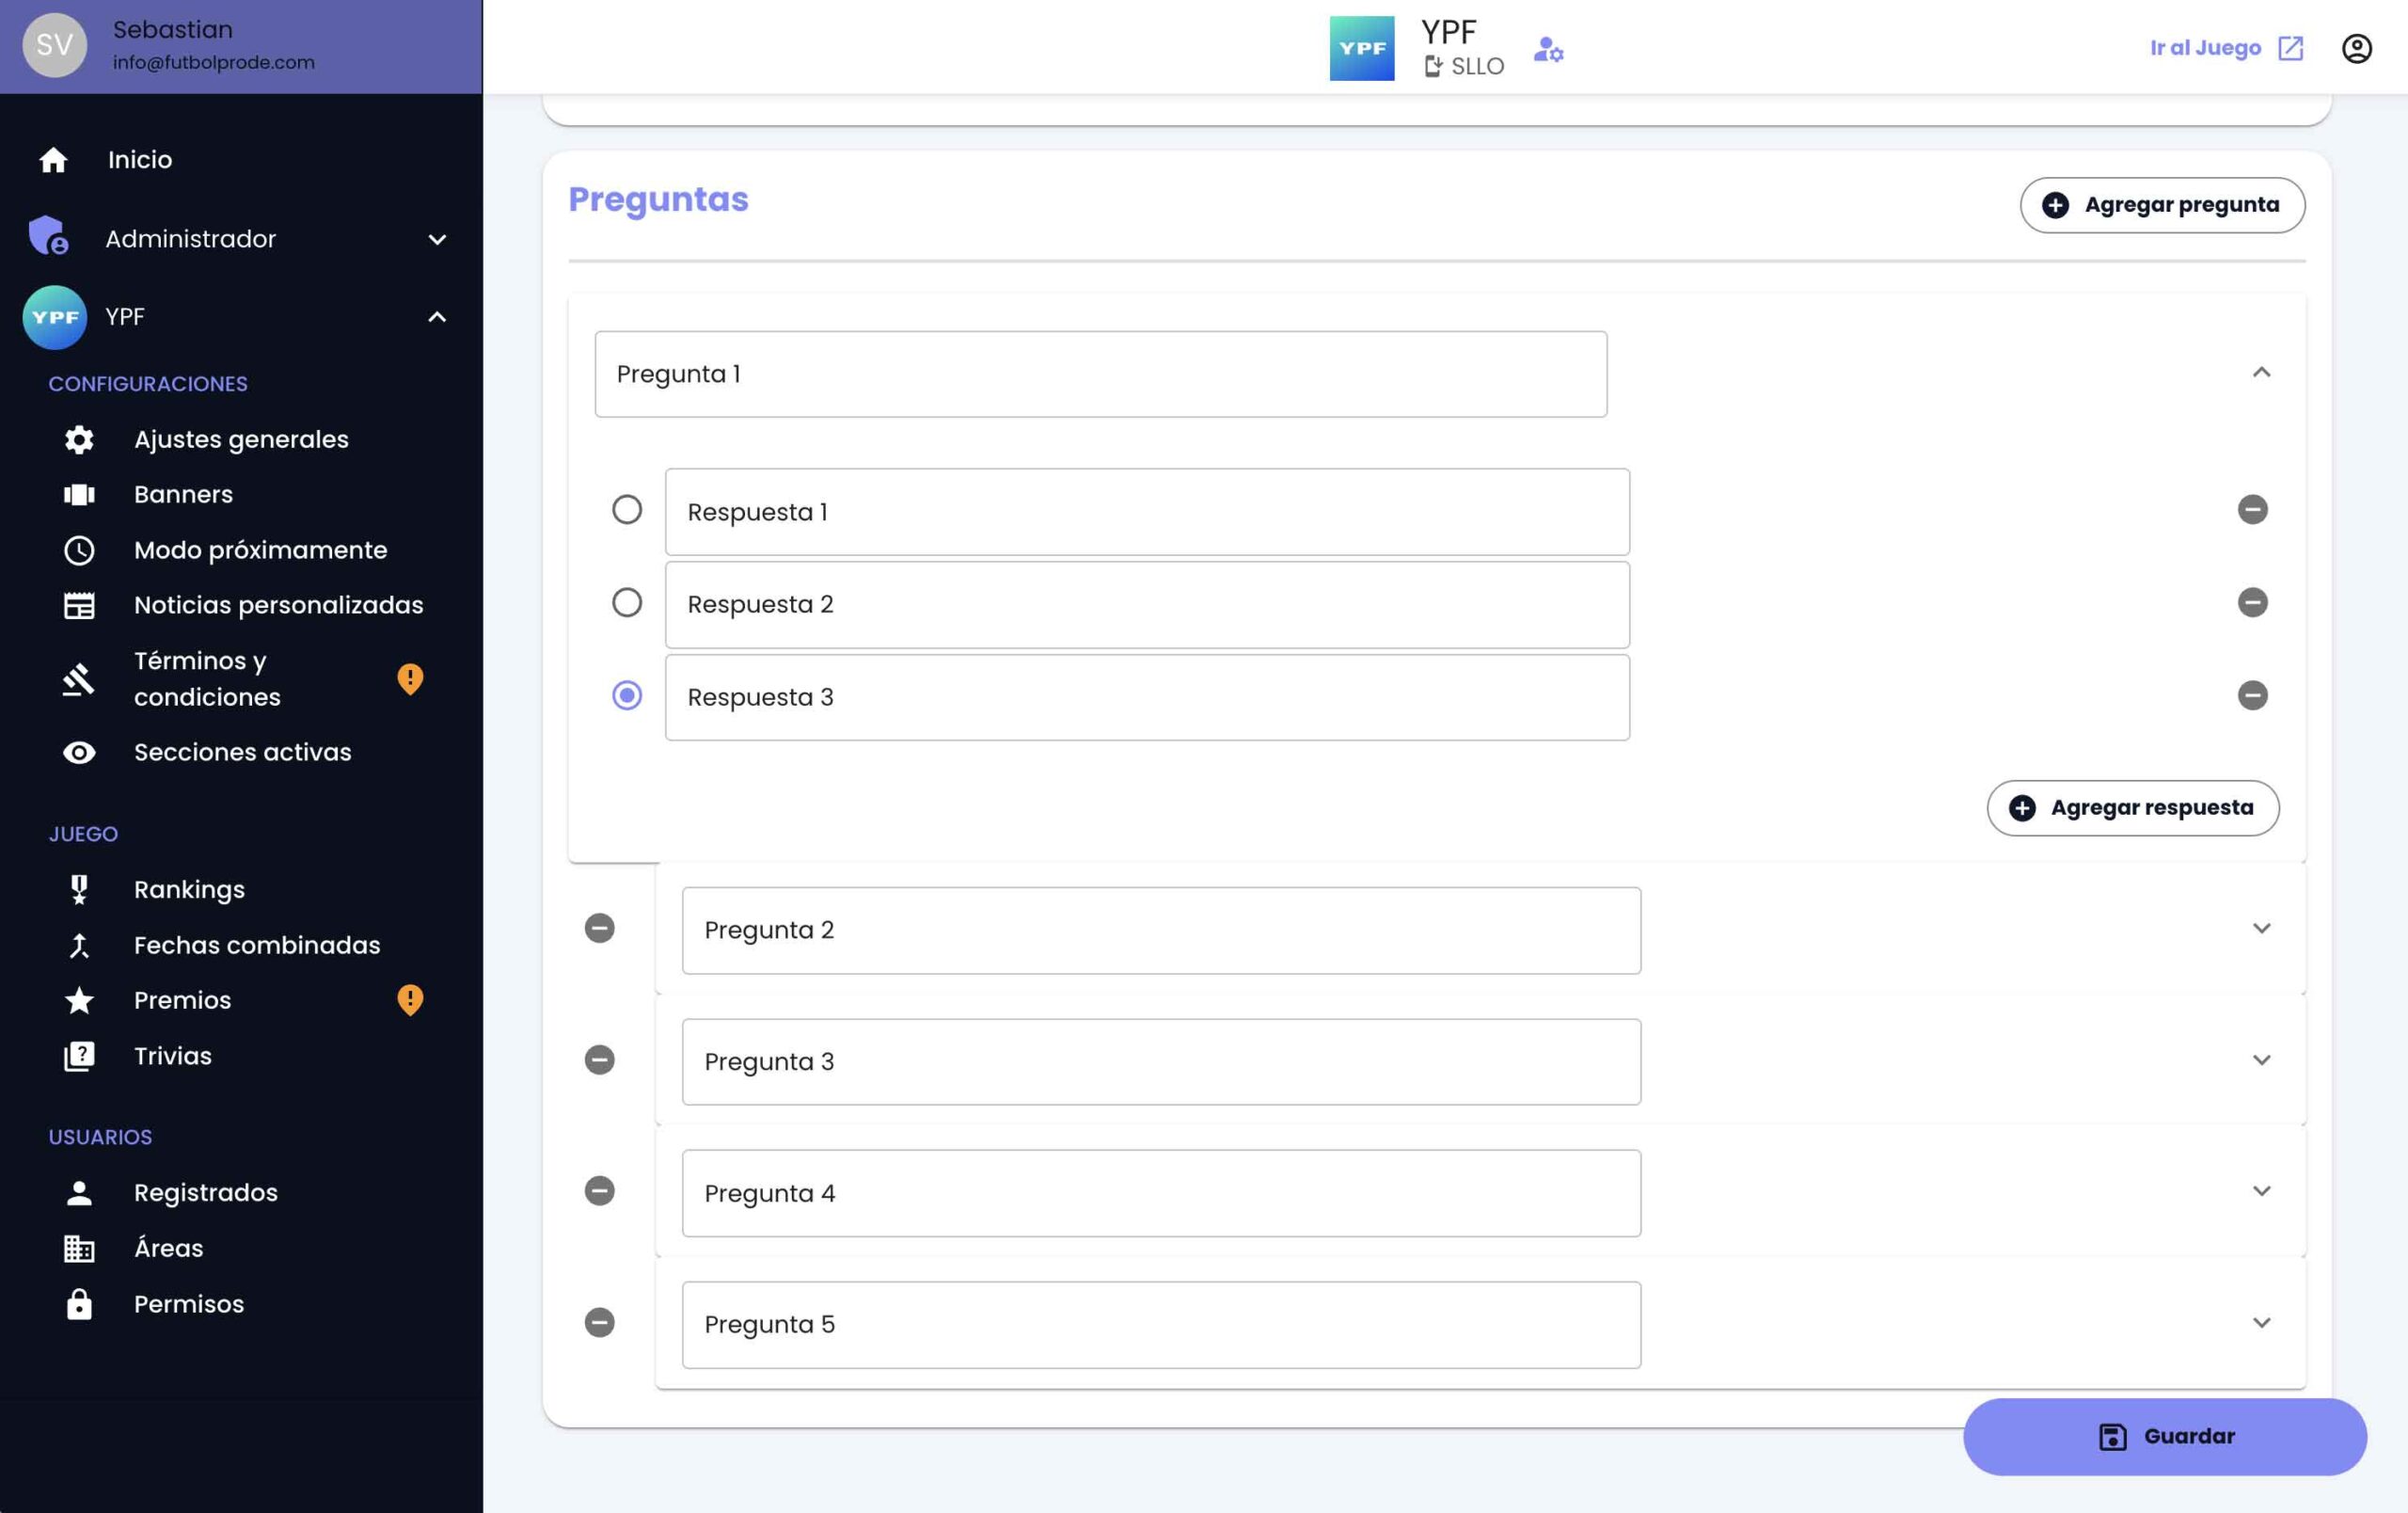The width and height of the screenshot is (2408, 1513).
Task: Click the selected Respuesta 3 radio button
Action: point(627,695)
